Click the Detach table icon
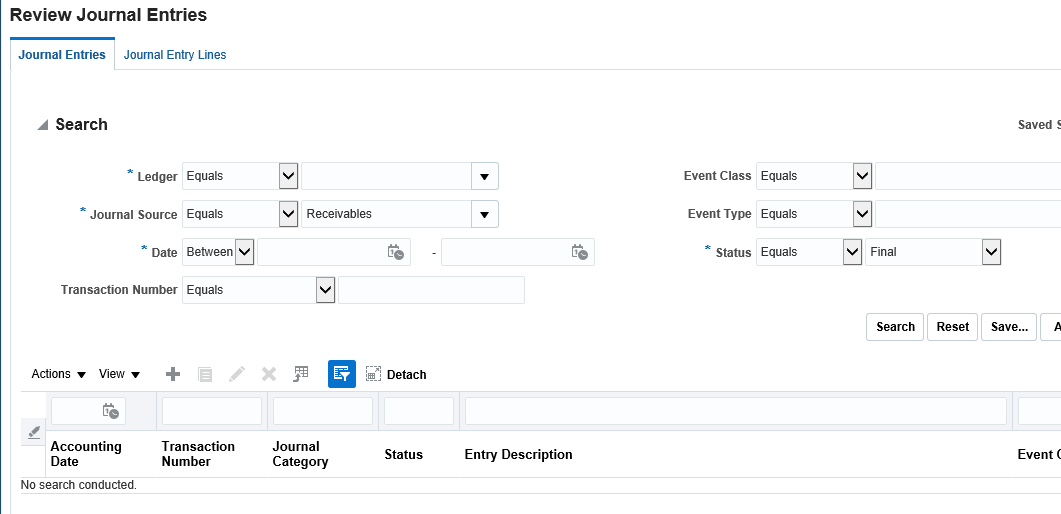The width and height of the screenshot is (1061, 514). pos(397,374)
